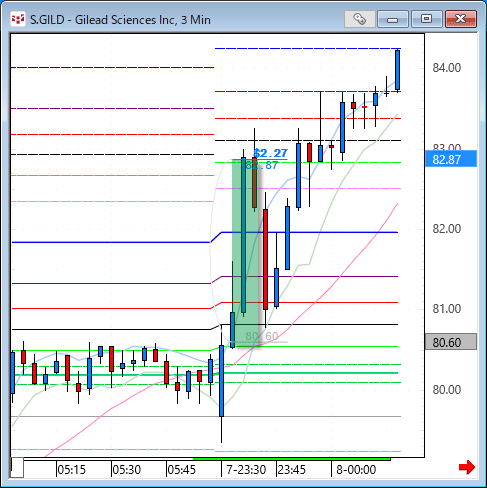487x488 pixels.
Task: Click the blue 82.87 entry price label on chart
Action: point(261,165)
